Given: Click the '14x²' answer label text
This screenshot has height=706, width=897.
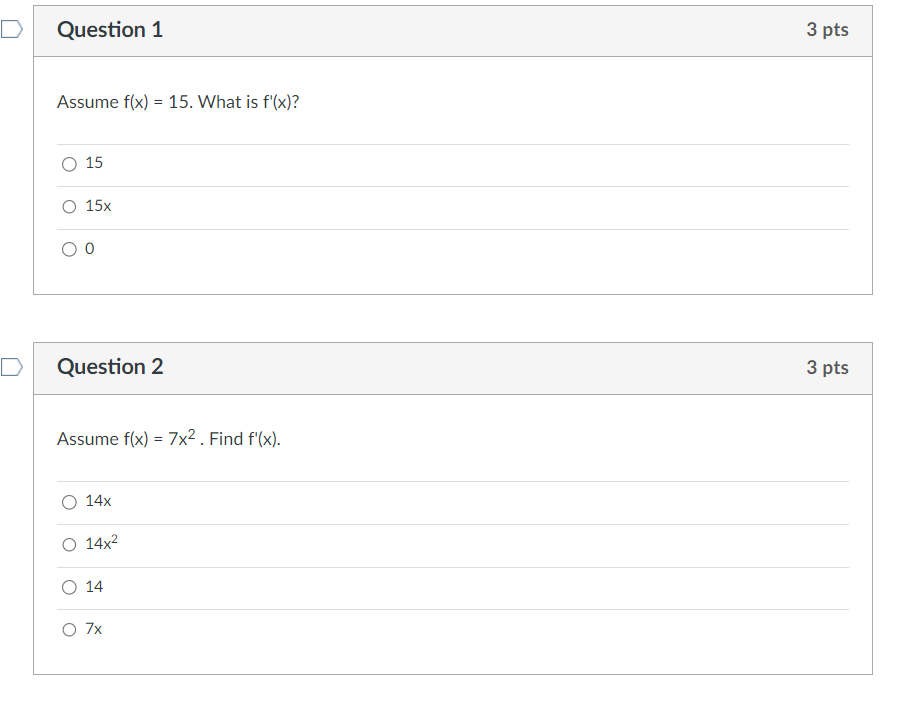Looking at the screenshot, I should [102, 542].
